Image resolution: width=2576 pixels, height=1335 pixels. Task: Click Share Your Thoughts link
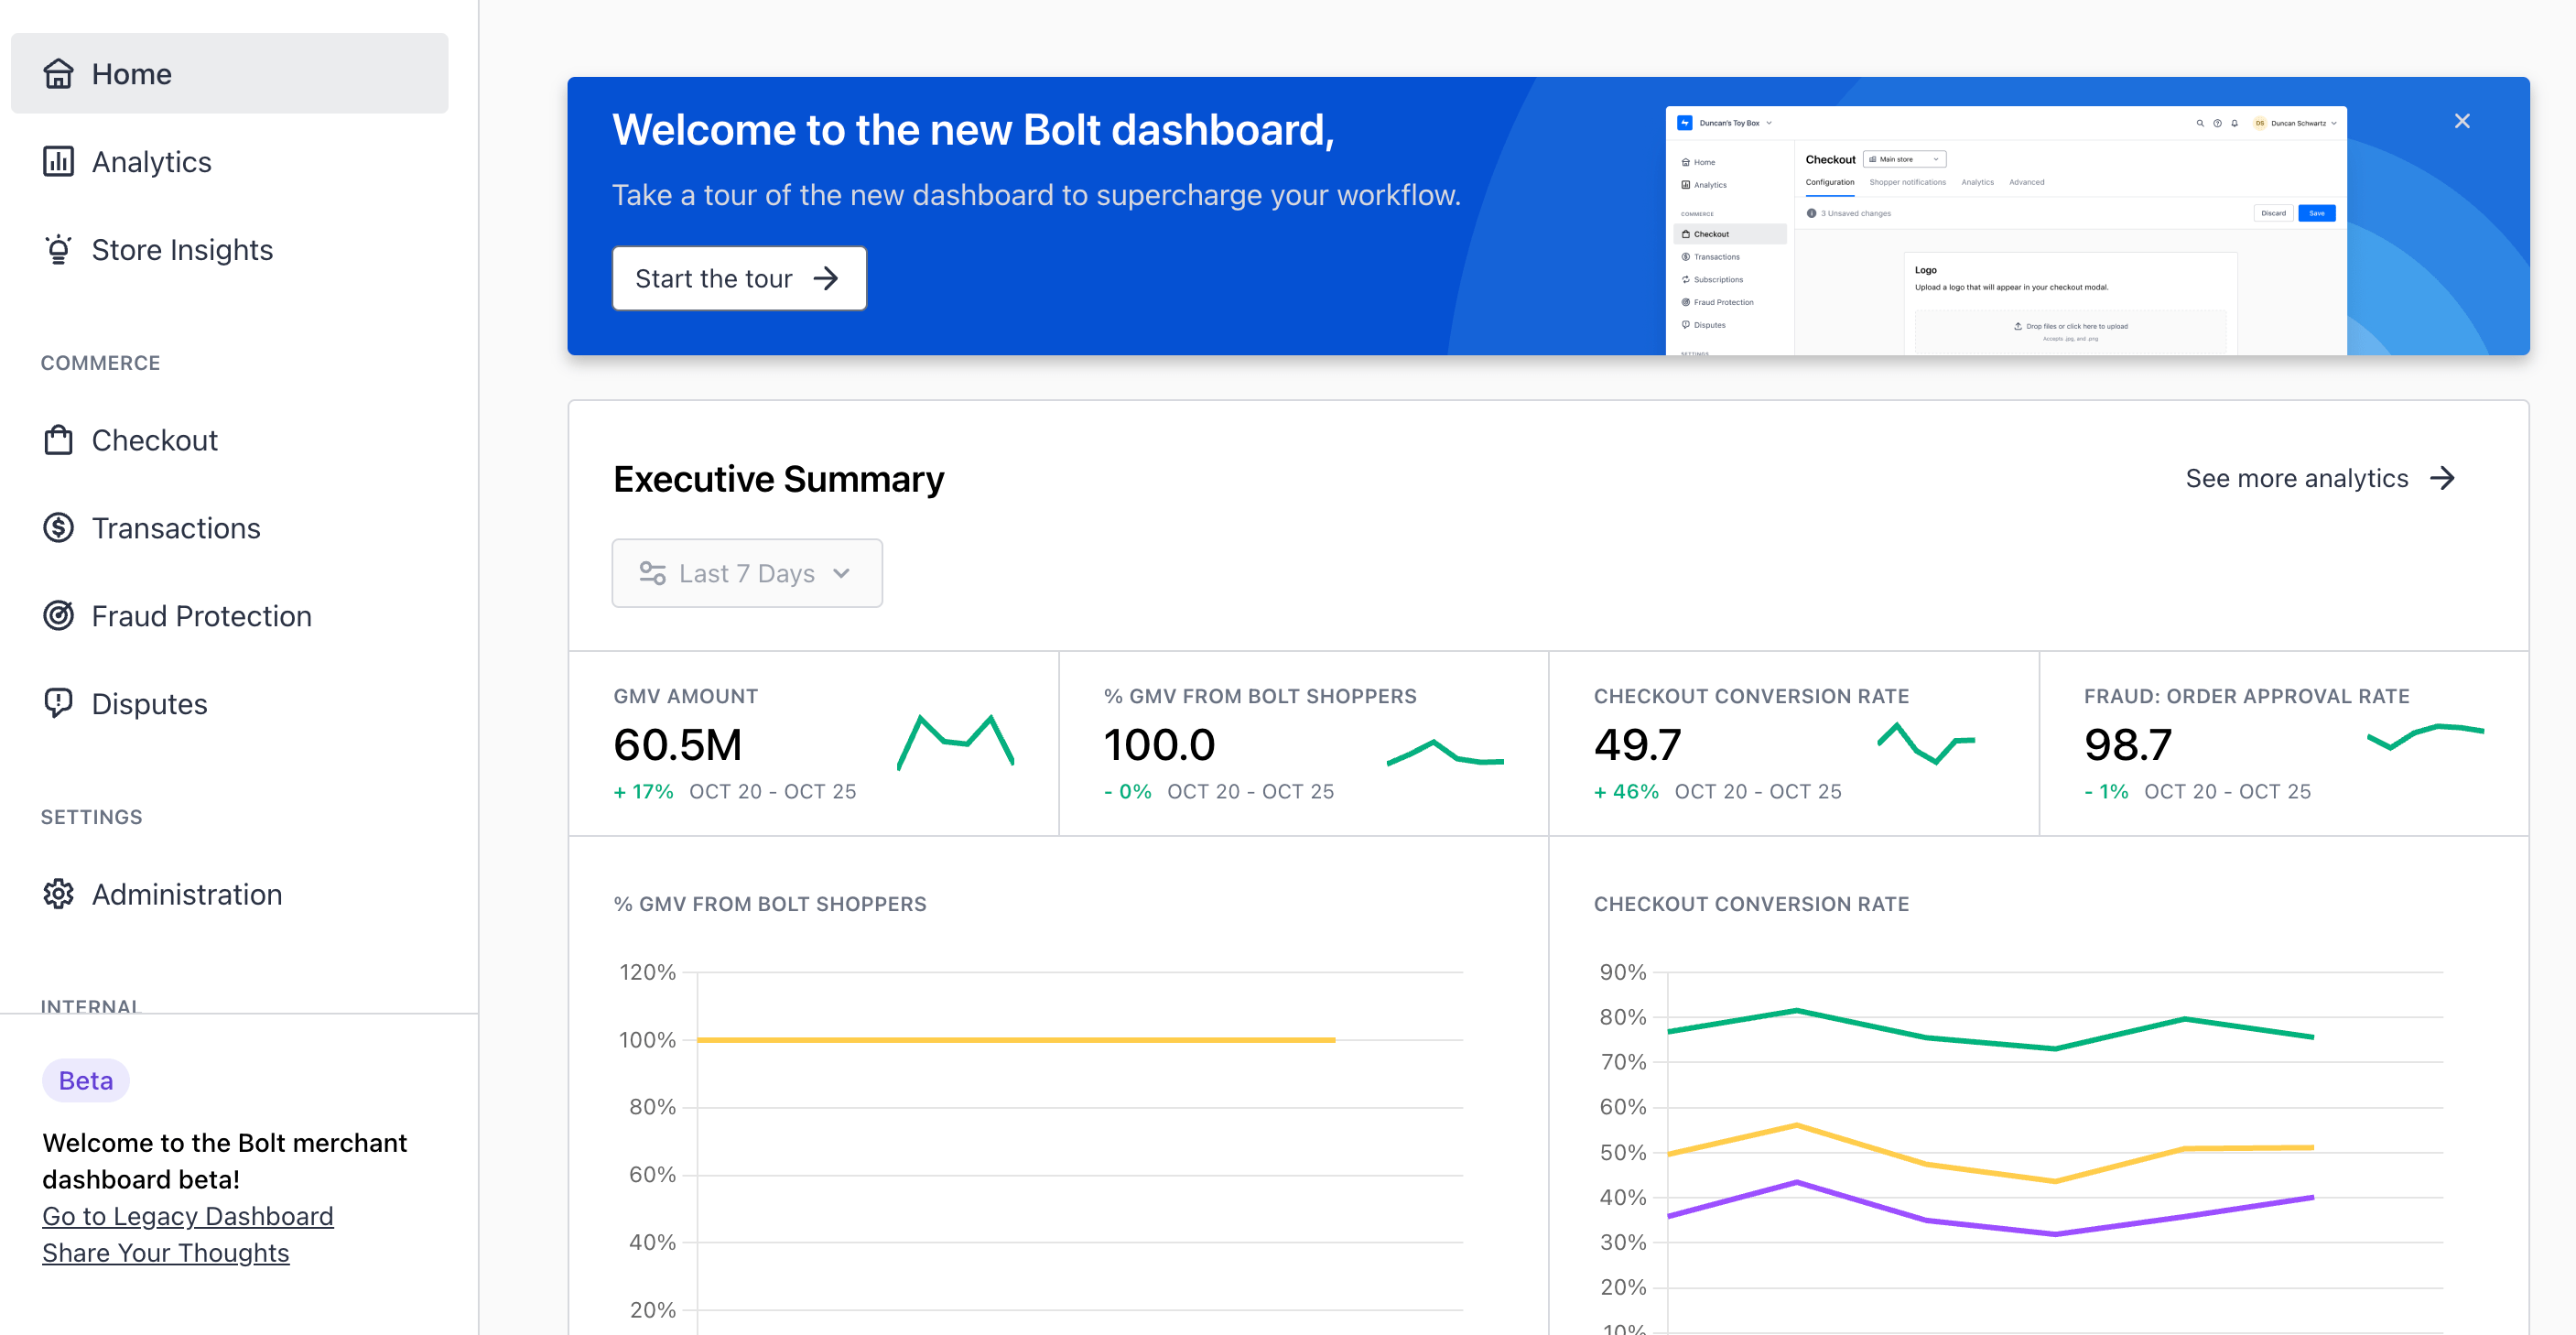pyautogui.click(x=165, y=1252)
